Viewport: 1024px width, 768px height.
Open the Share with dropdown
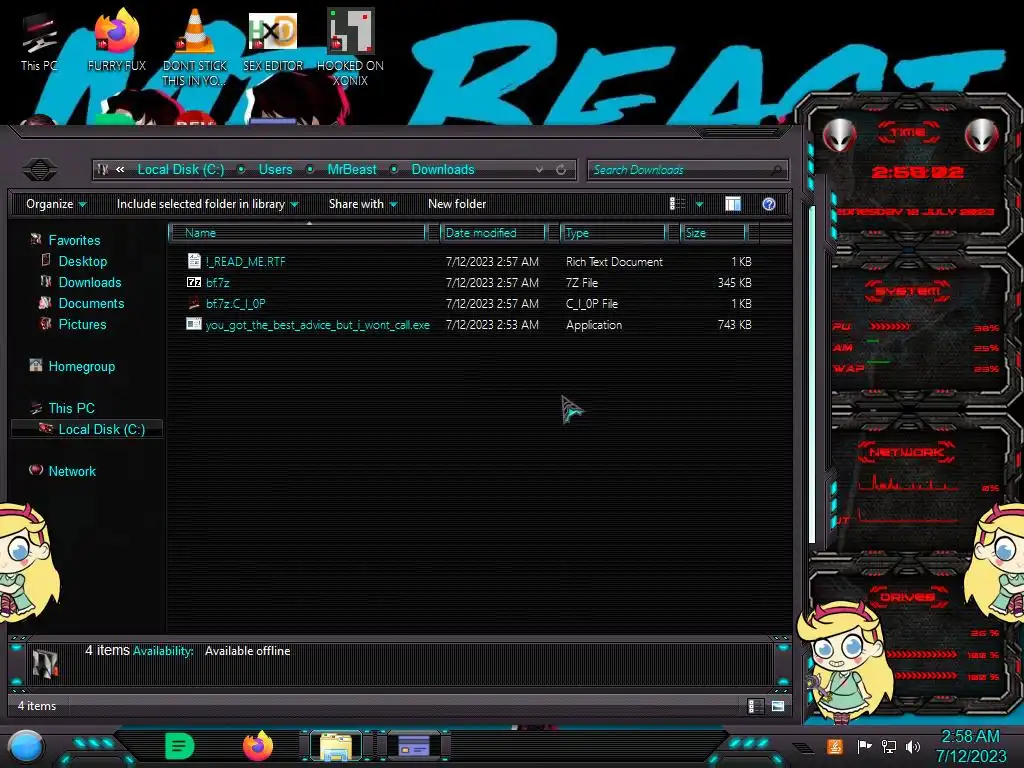point(363,204)
